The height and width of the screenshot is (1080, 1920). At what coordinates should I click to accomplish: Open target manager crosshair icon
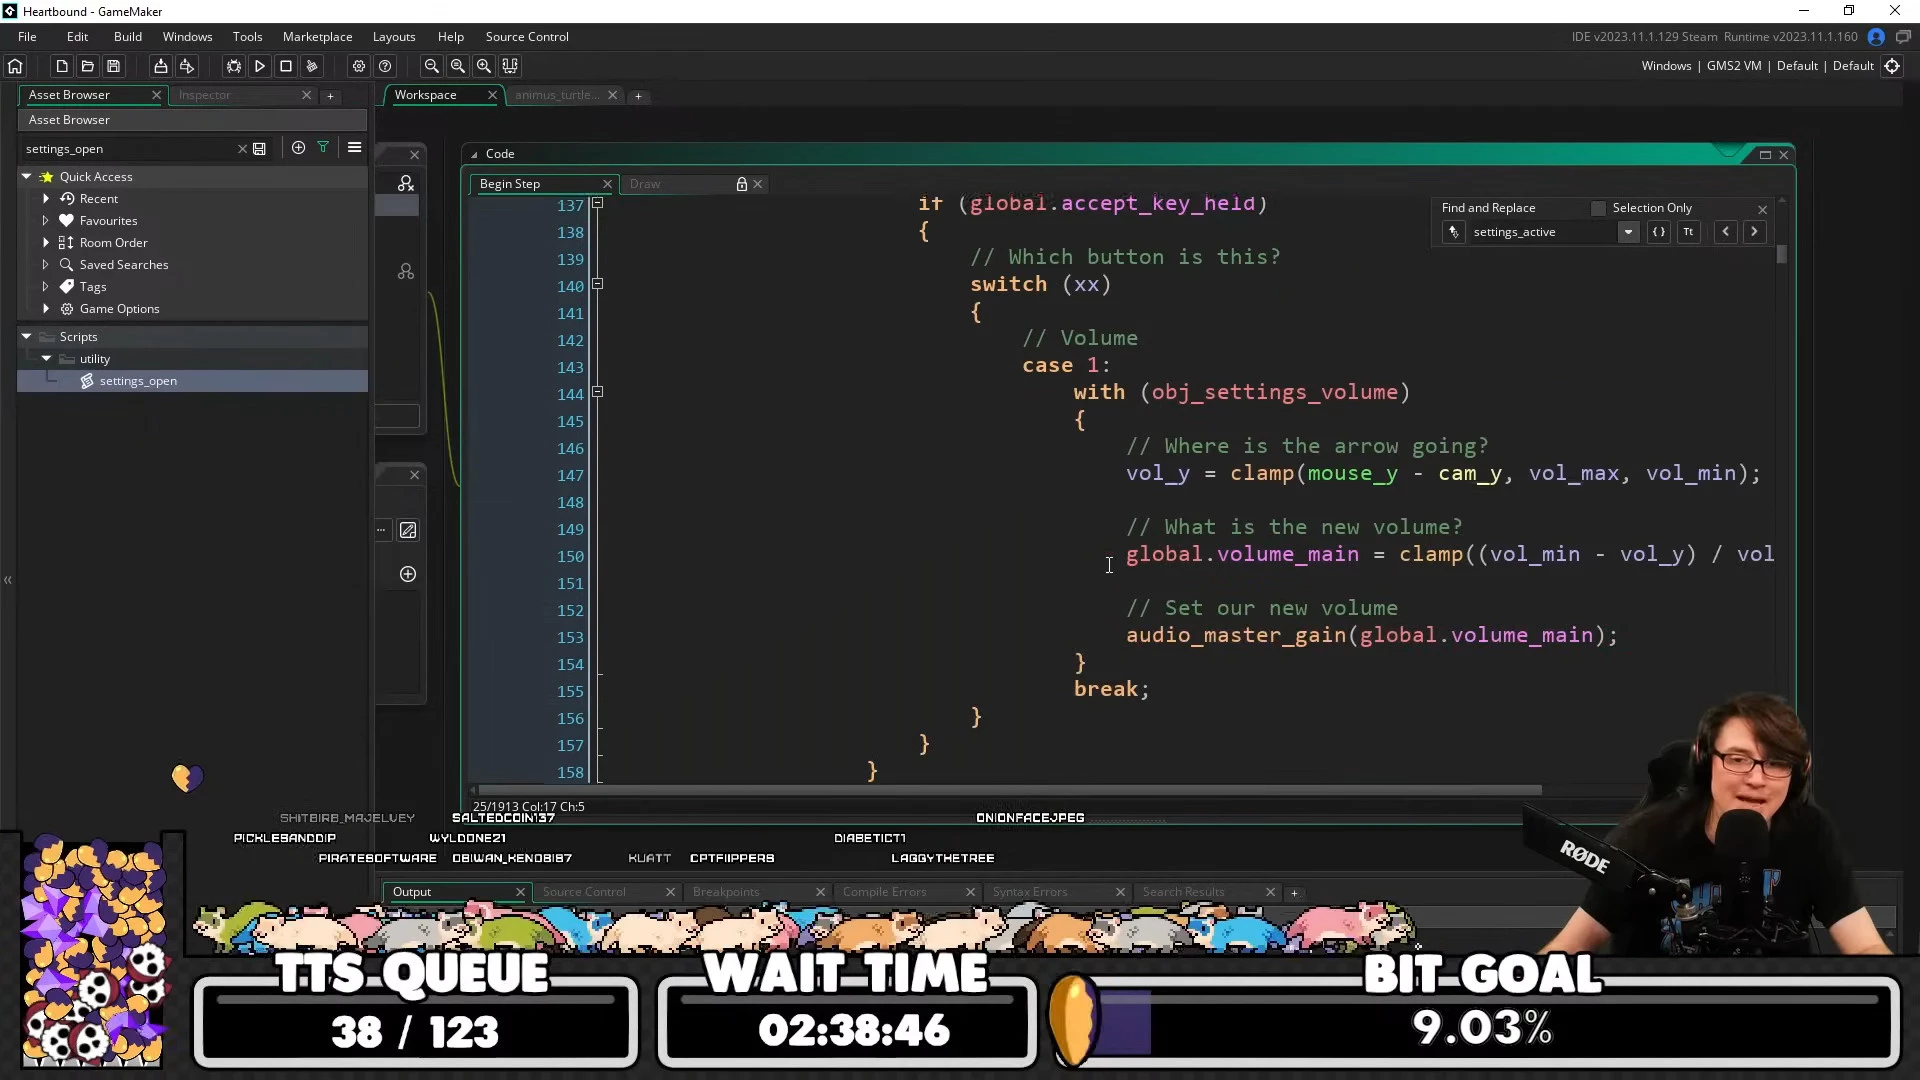(1892, 66)
